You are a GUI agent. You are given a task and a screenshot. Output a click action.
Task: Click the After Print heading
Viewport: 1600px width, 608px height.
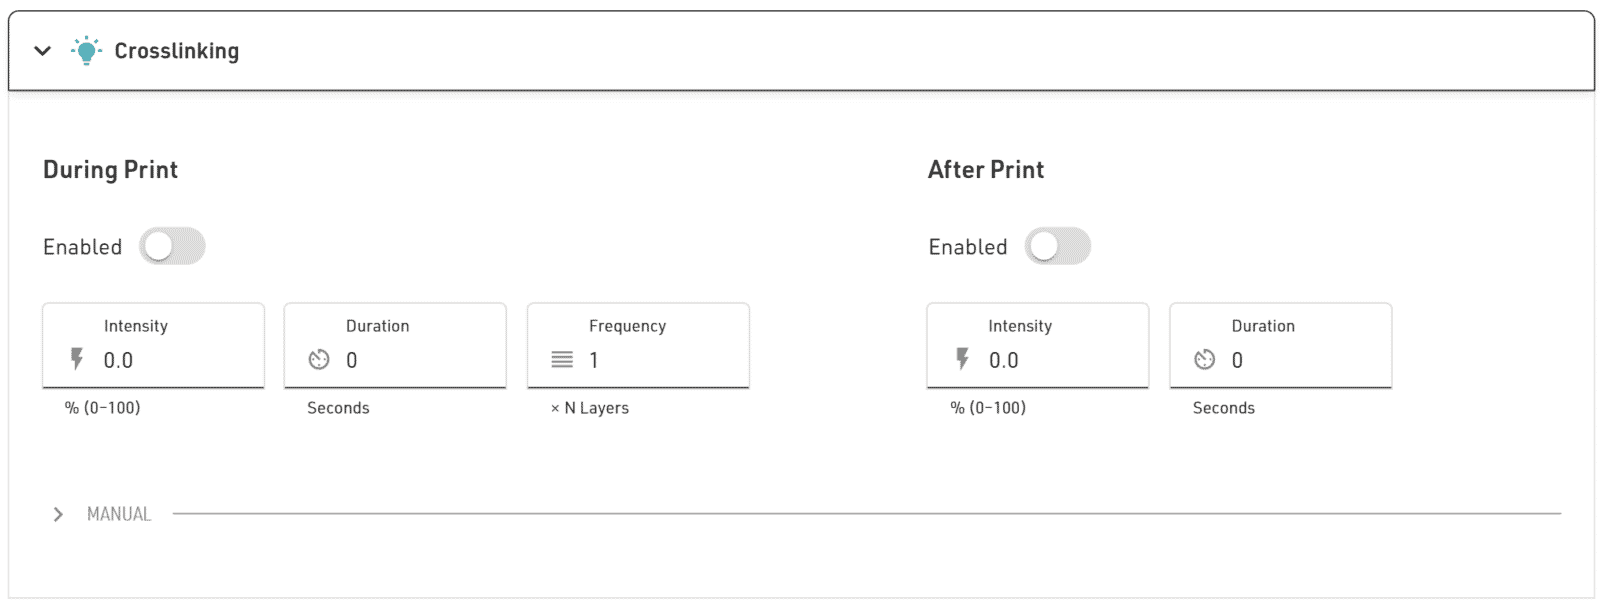pos(986,170)
